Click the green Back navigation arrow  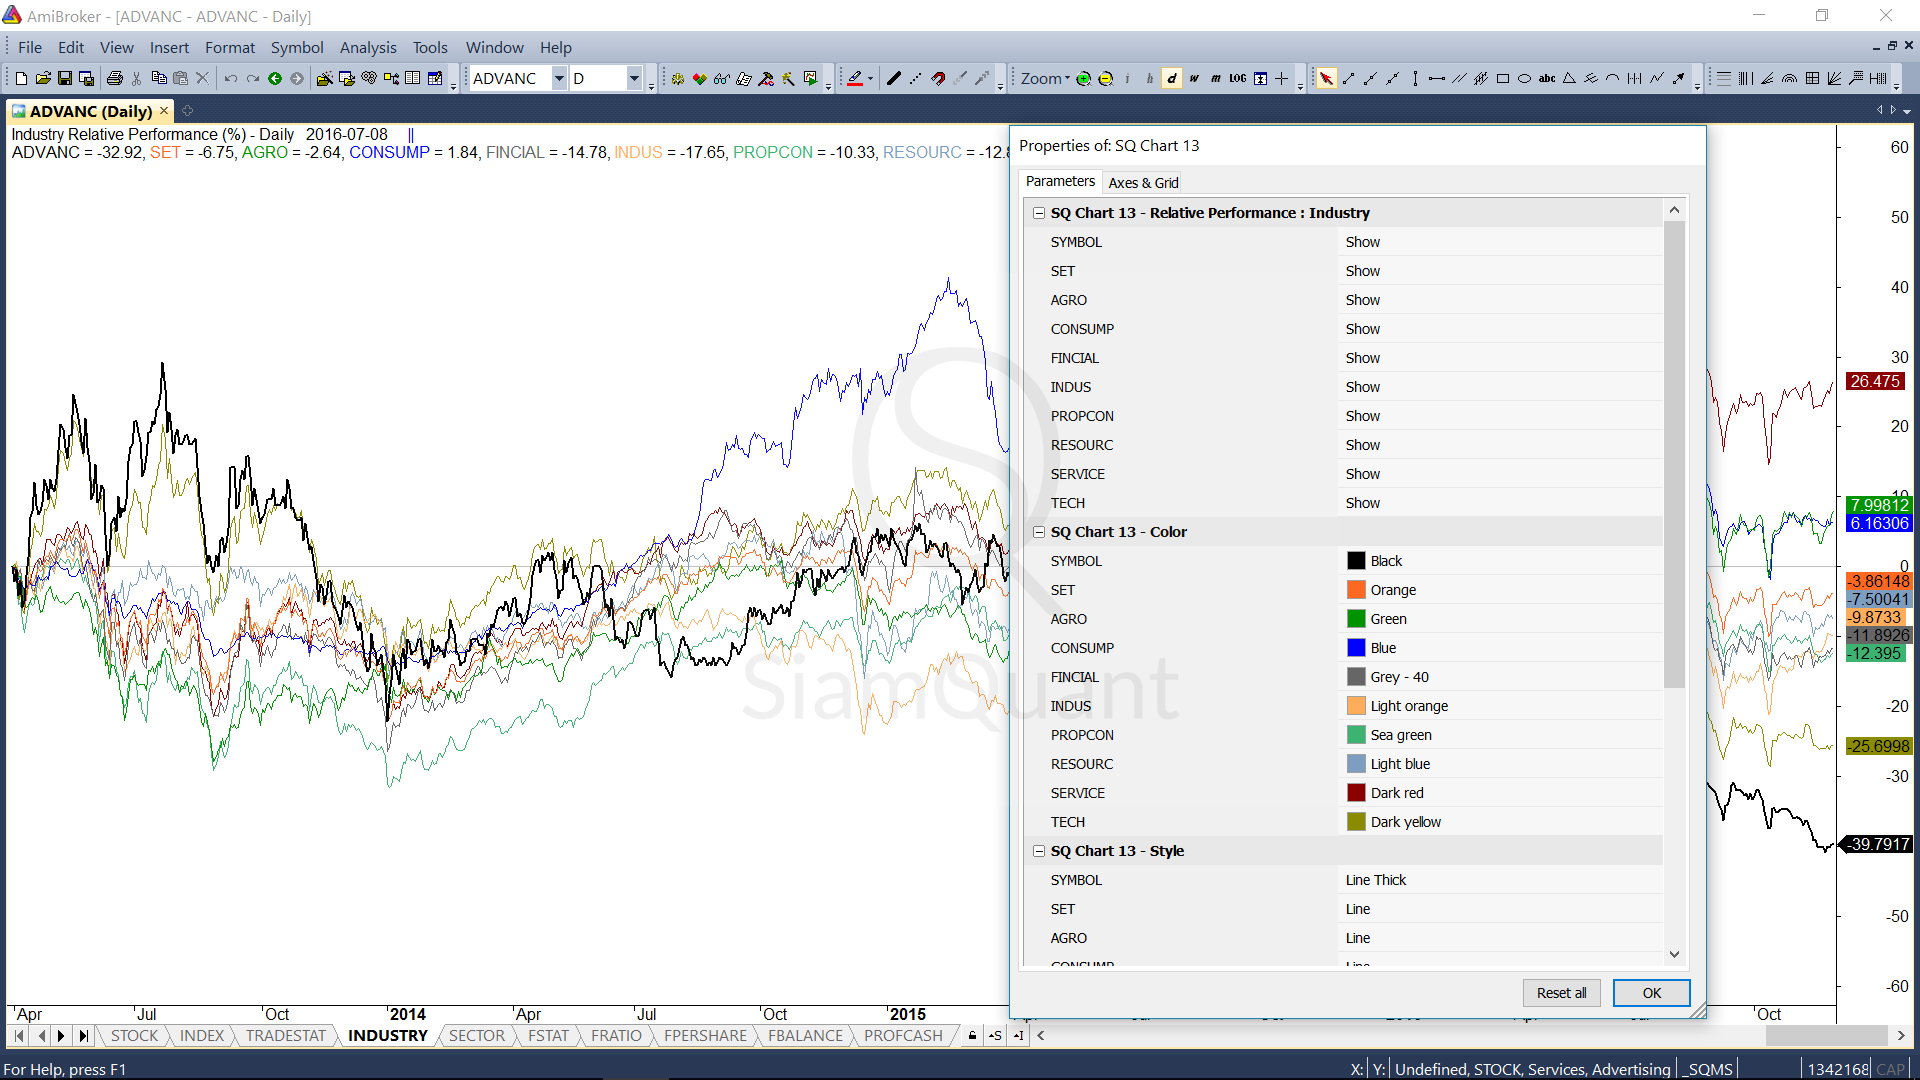click(275, 78)
